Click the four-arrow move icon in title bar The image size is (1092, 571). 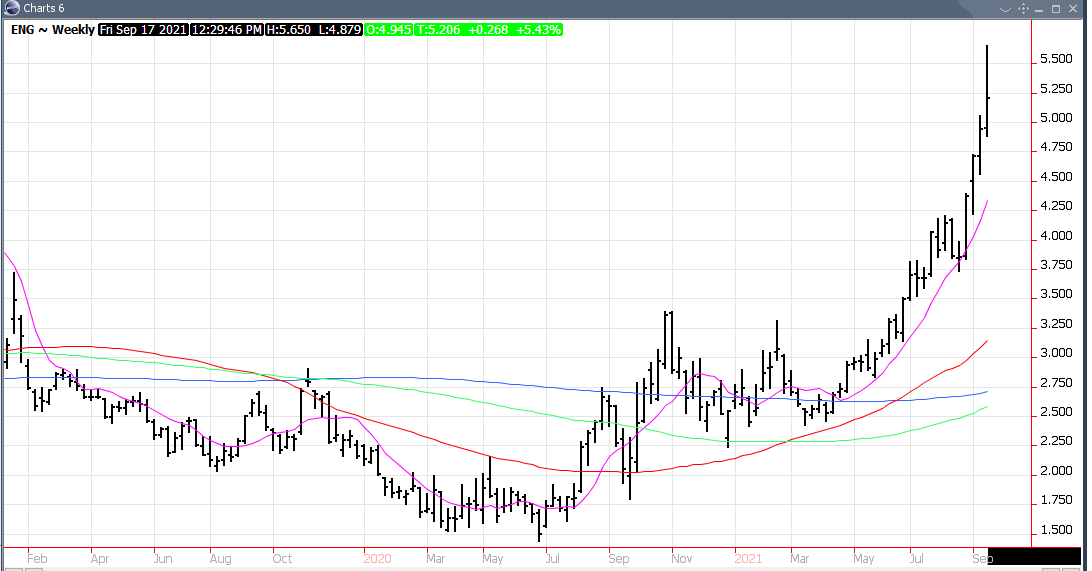click(x=1023, y=8)
